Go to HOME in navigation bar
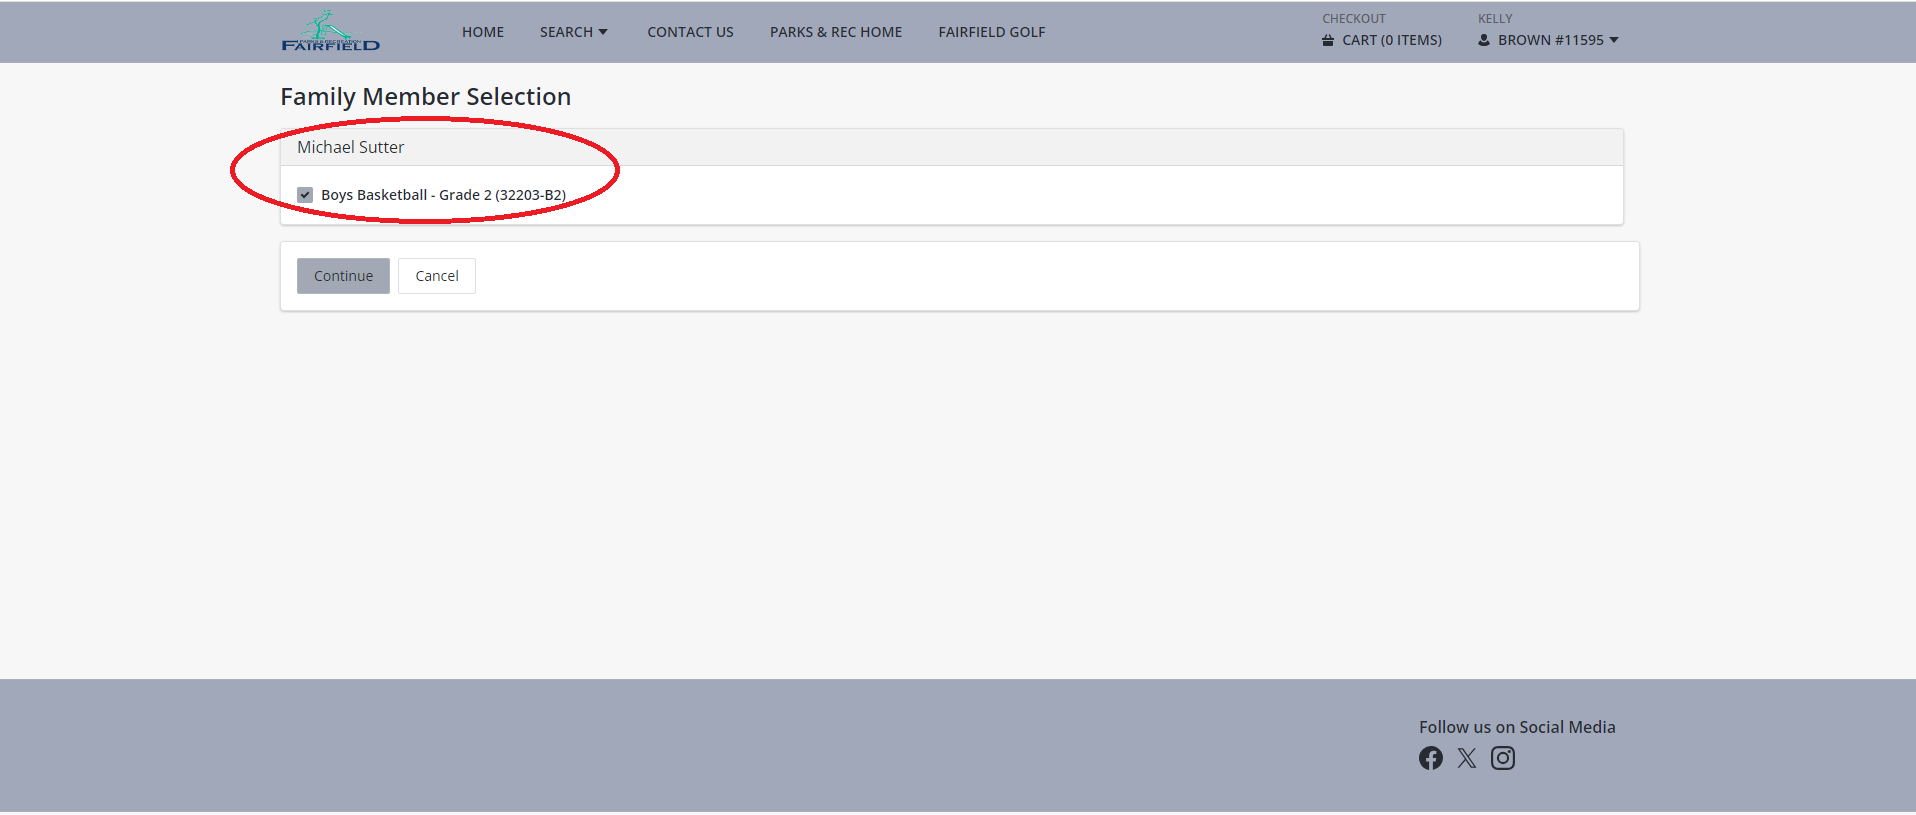 pyautogui.click(x=483, y=32)
